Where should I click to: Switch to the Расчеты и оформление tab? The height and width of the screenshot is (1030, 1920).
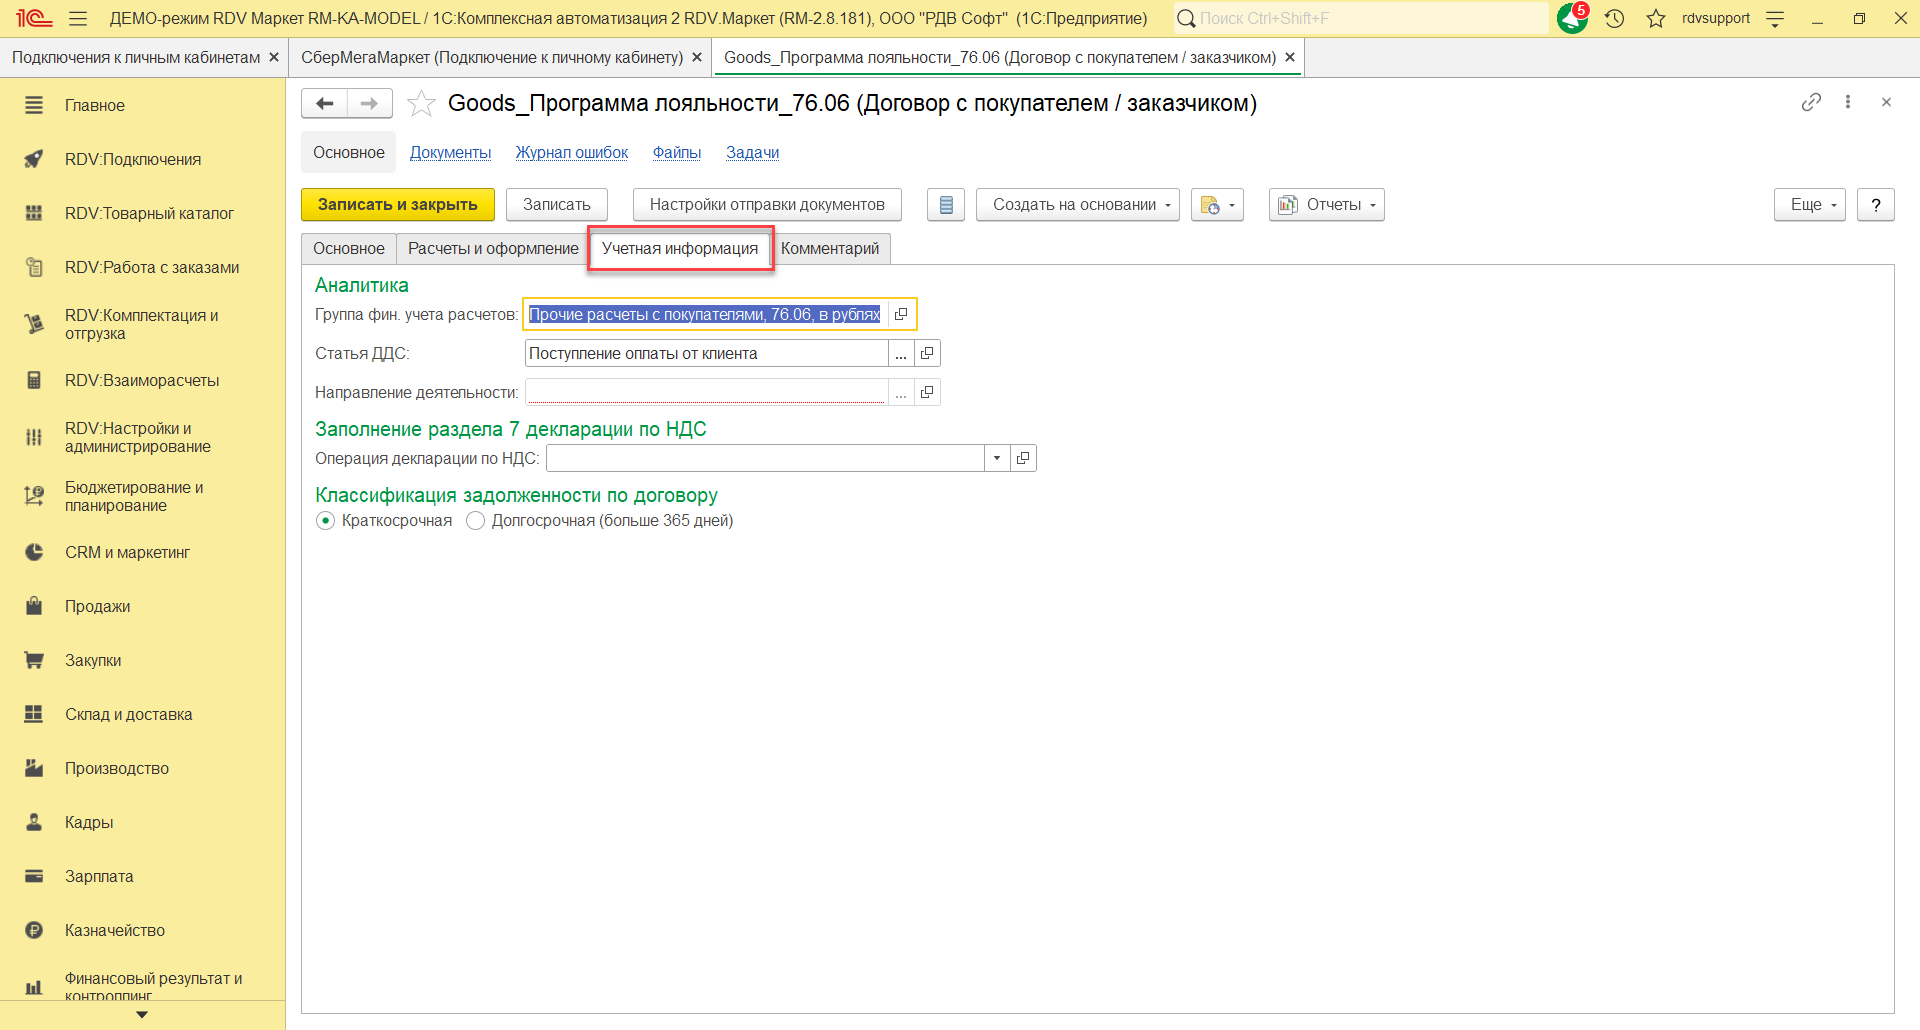[x=493, y=249]
